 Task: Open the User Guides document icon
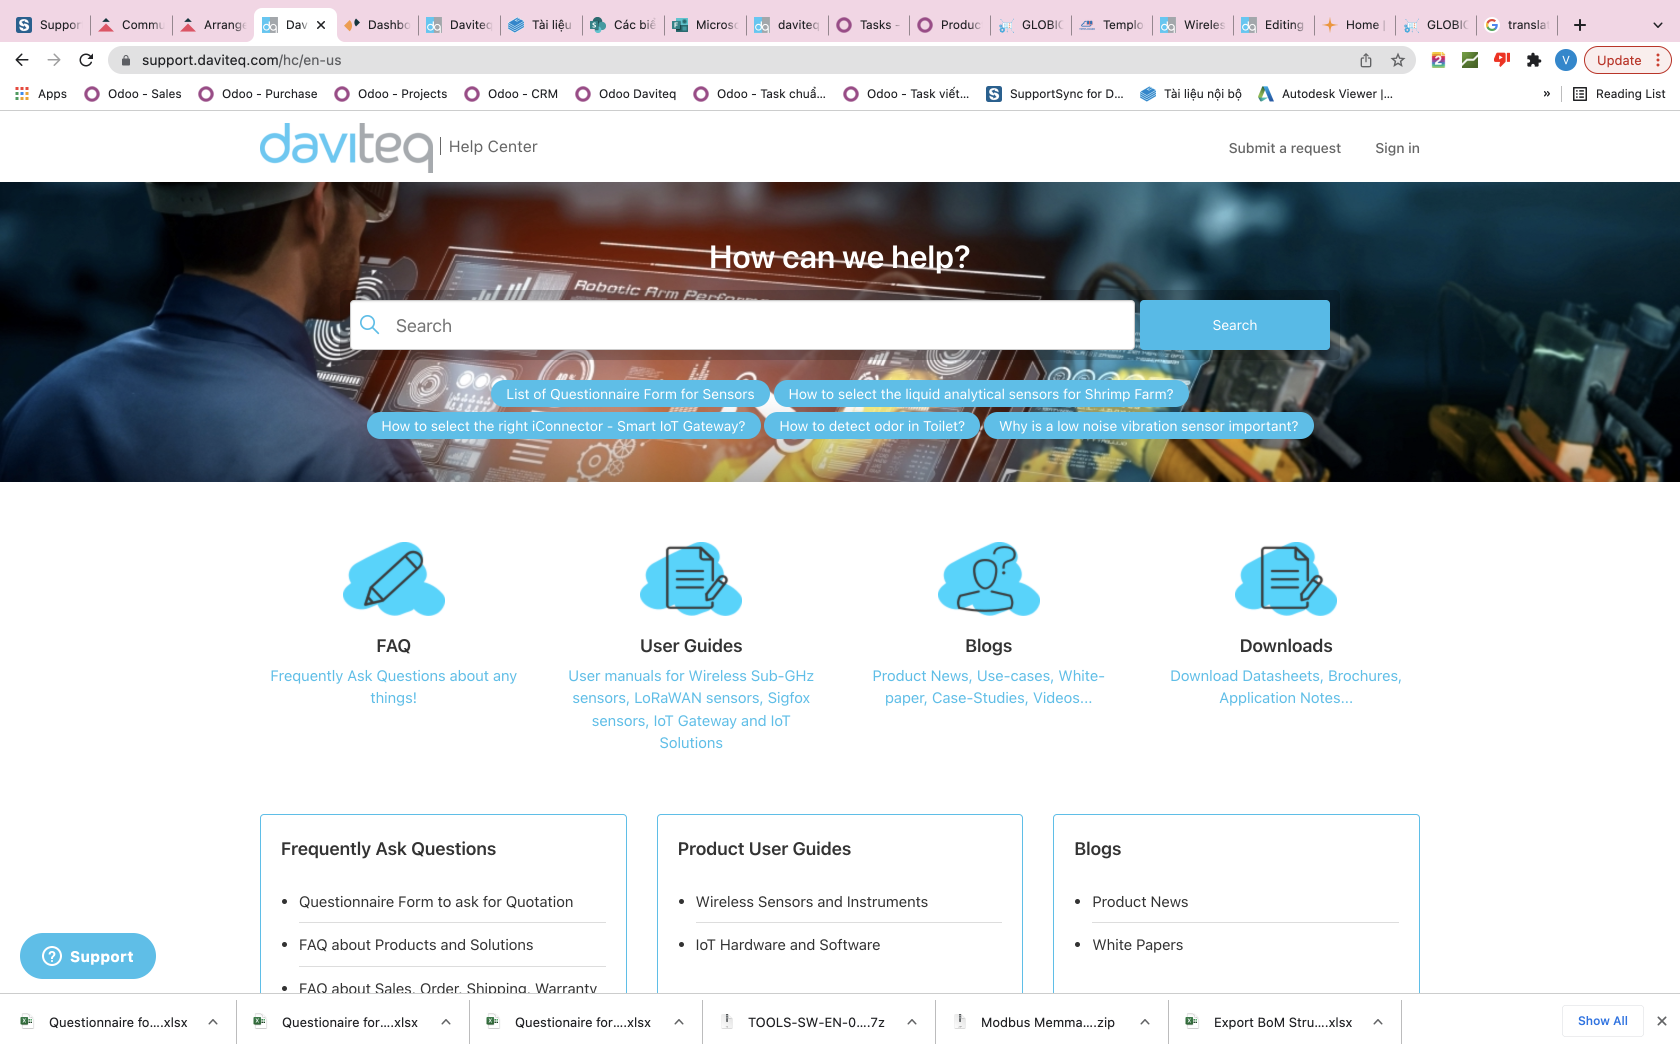691,579
